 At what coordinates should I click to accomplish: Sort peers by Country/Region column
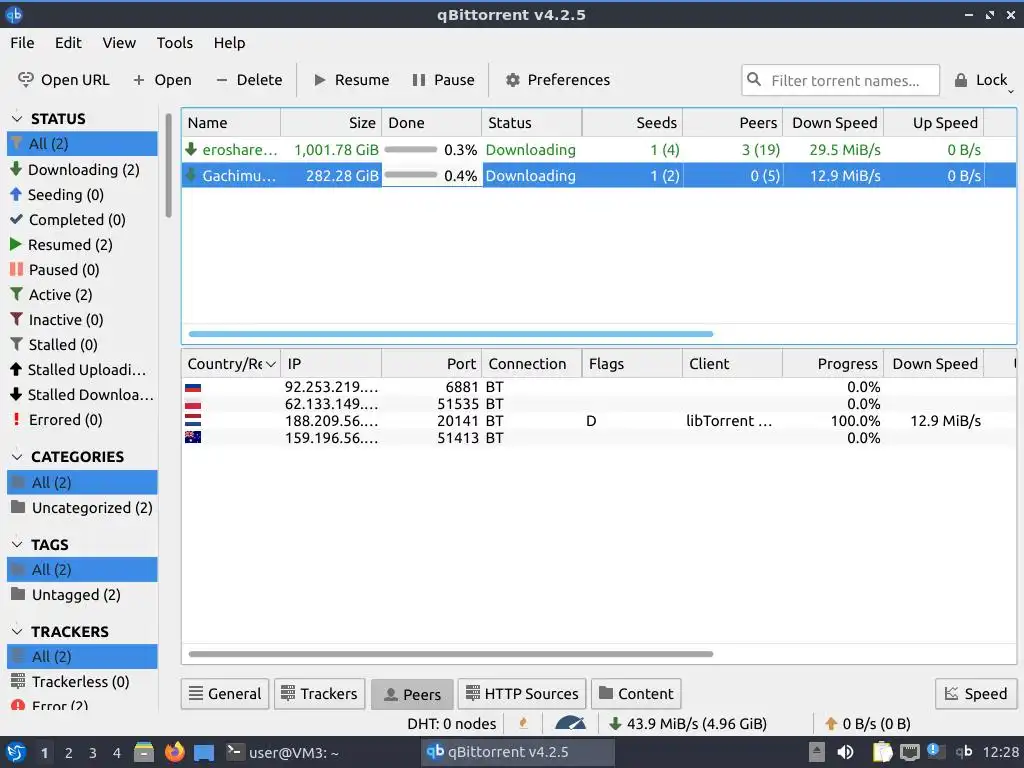click(x=231, y=364)
